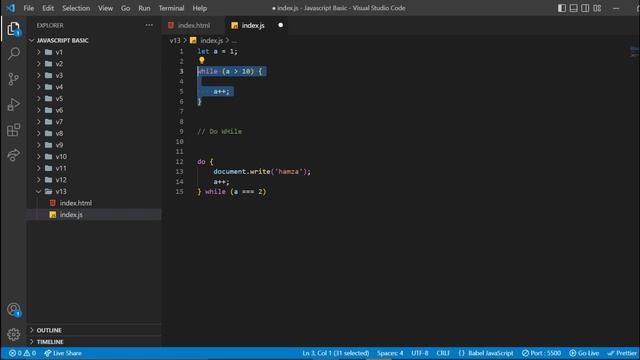Click Ln 3, Col 1 cursor position

point(336,353)
